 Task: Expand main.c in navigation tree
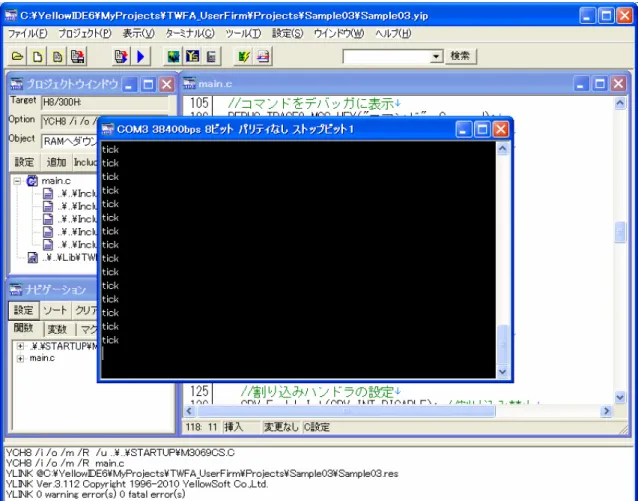[20, 359]
